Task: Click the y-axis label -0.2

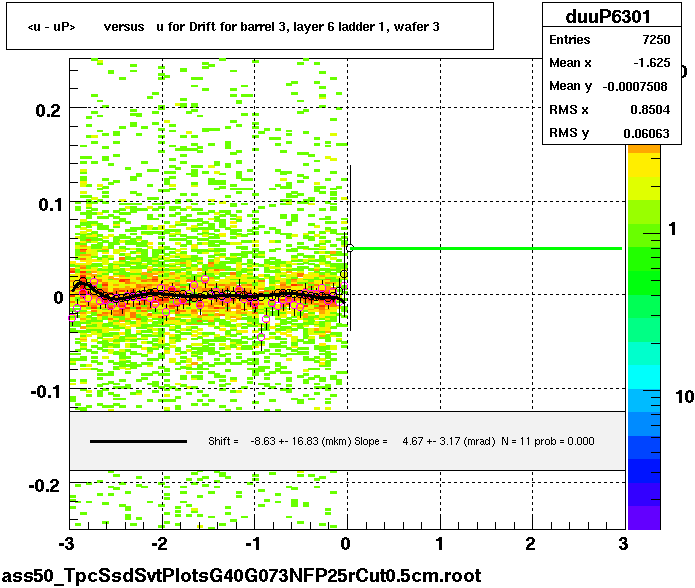Action: 44,486
